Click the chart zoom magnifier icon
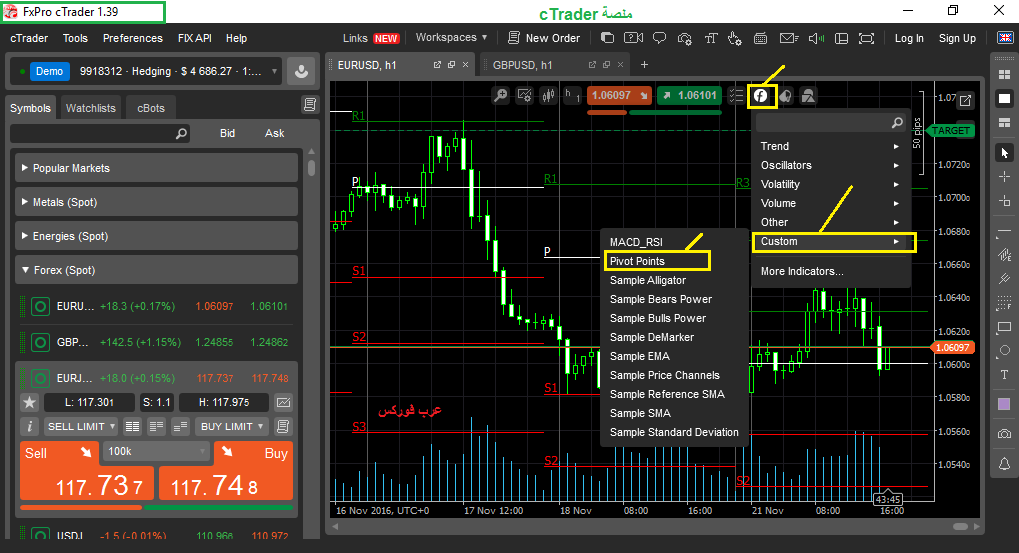 pyautogui.click(x=500, y=96)
